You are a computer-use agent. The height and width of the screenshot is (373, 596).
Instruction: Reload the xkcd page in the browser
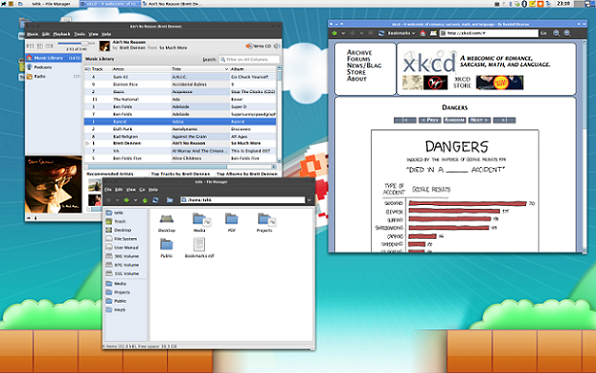pos(381,33)
